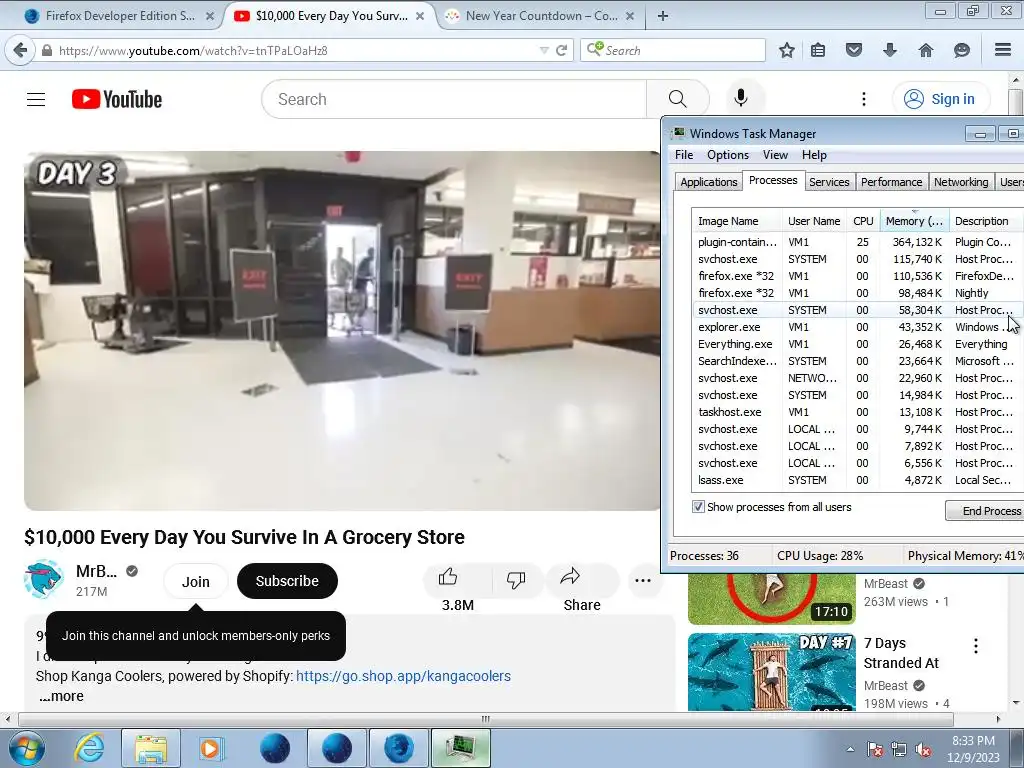Open Task Manager View menu
Image resolution: width=1024 pixels, height=768 pixels.
click(775, 155)
